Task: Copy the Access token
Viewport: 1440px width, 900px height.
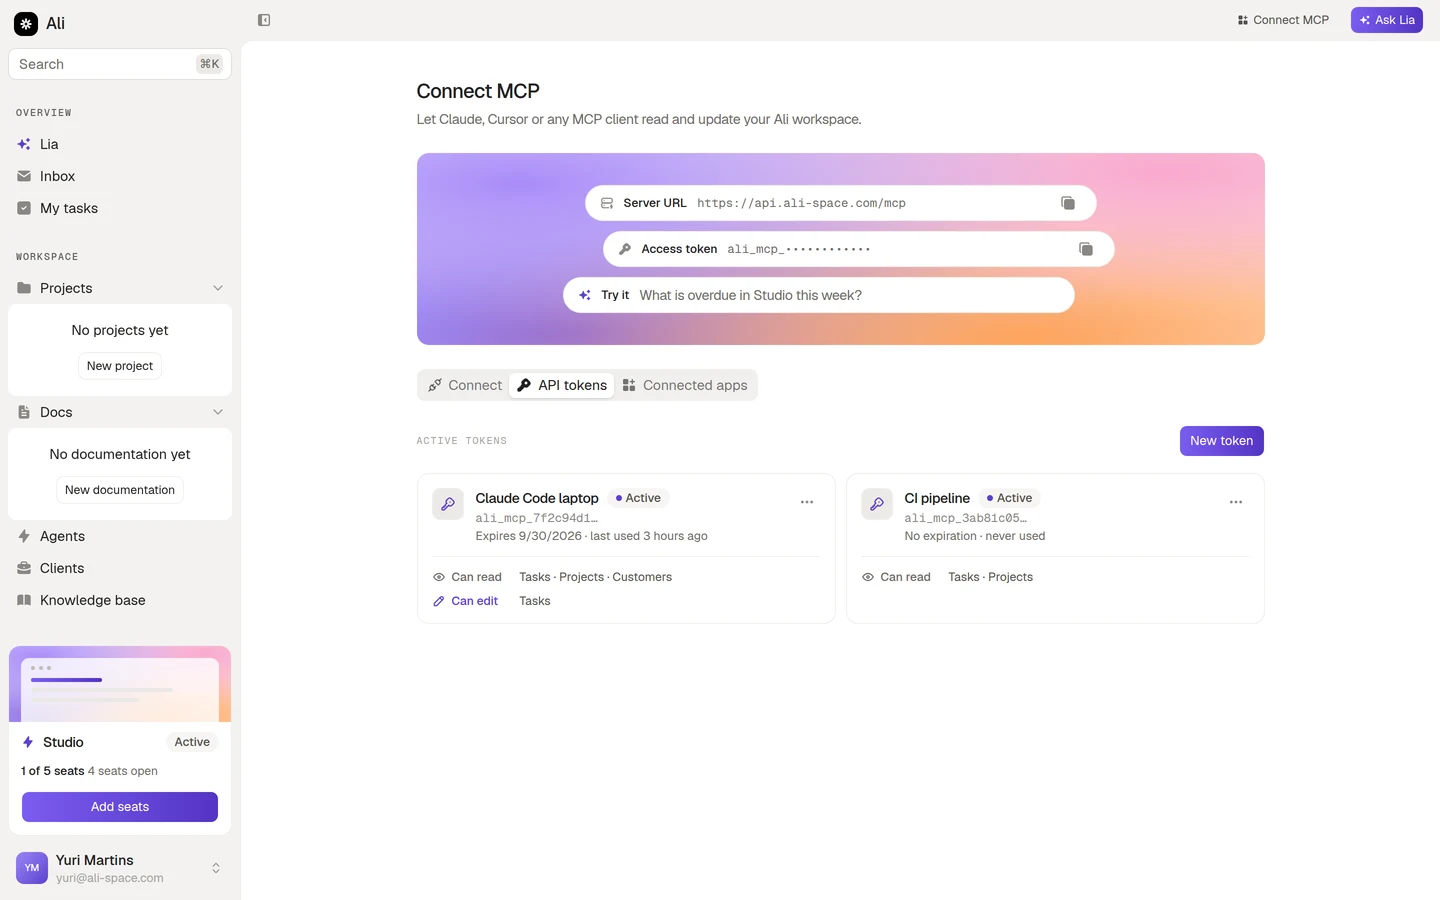Action: [x=1086, y=249]
